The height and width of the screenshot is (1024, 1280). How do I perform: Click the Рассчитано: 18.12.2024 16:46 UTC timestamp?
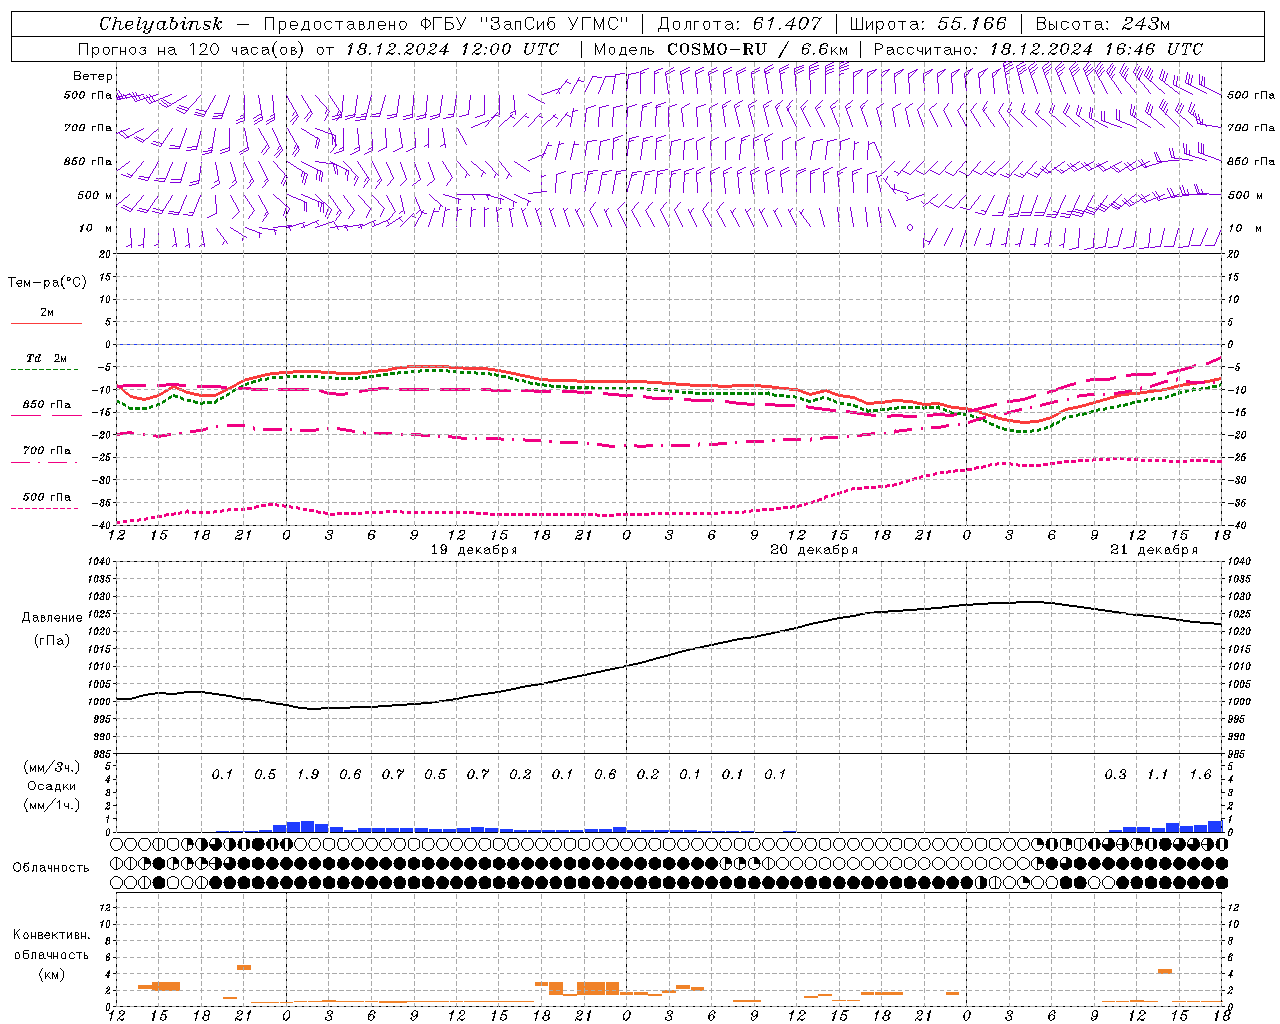(x=1038, y=49)
